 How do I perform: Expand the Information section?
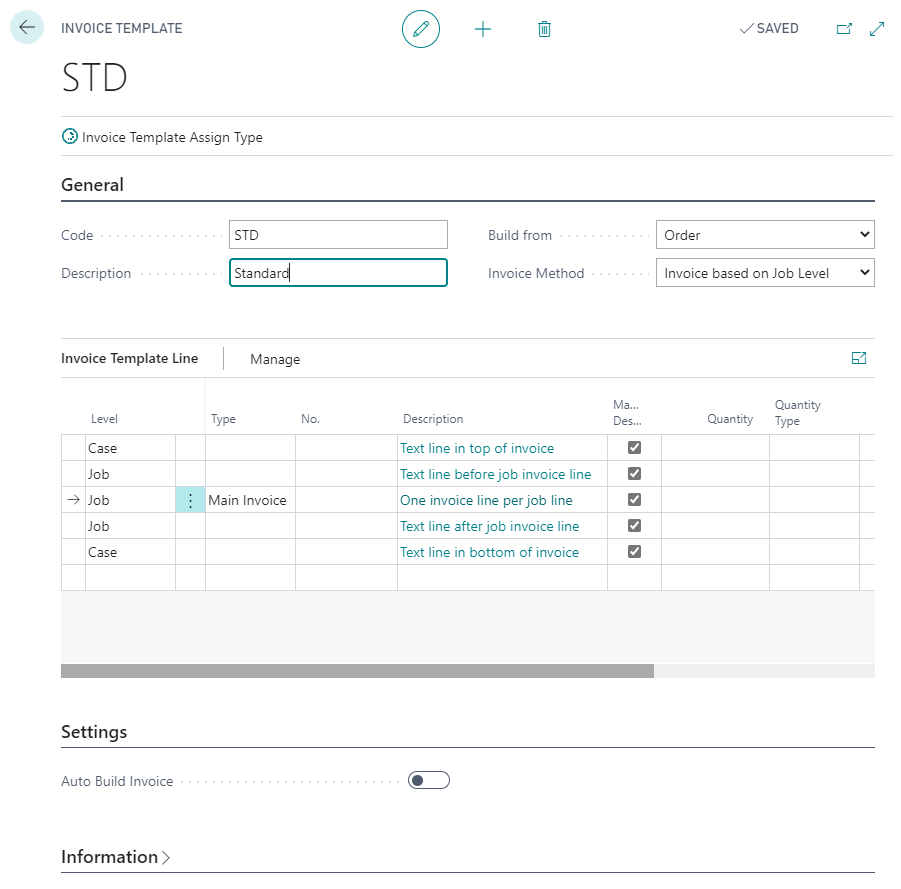(x=115, y=857)
